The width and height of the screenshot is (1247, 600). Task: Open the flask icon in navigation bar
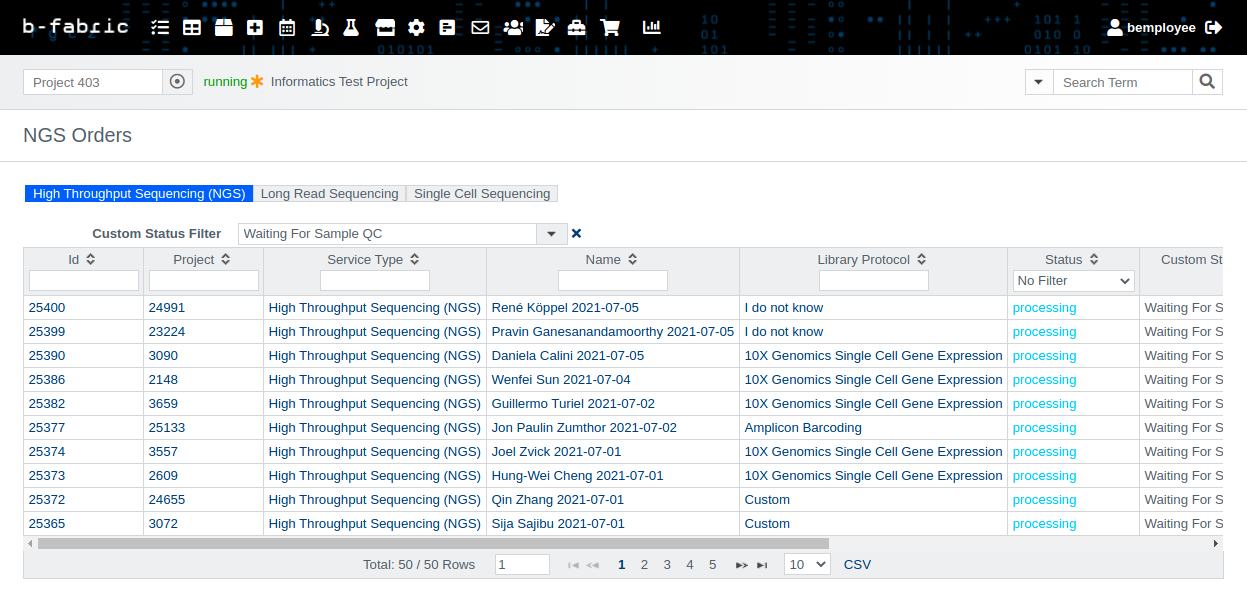point(351,28)
